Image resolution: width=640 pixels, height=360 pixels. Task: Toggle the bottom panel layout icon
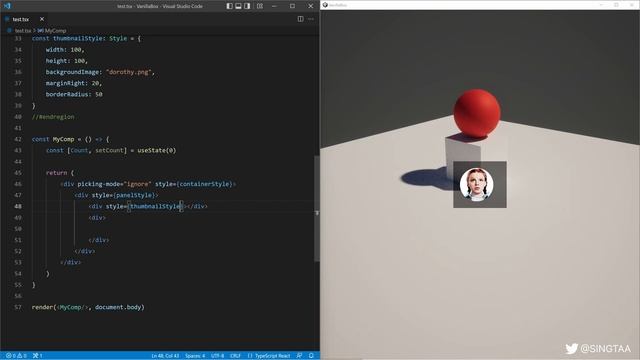(x=238, y=6)
